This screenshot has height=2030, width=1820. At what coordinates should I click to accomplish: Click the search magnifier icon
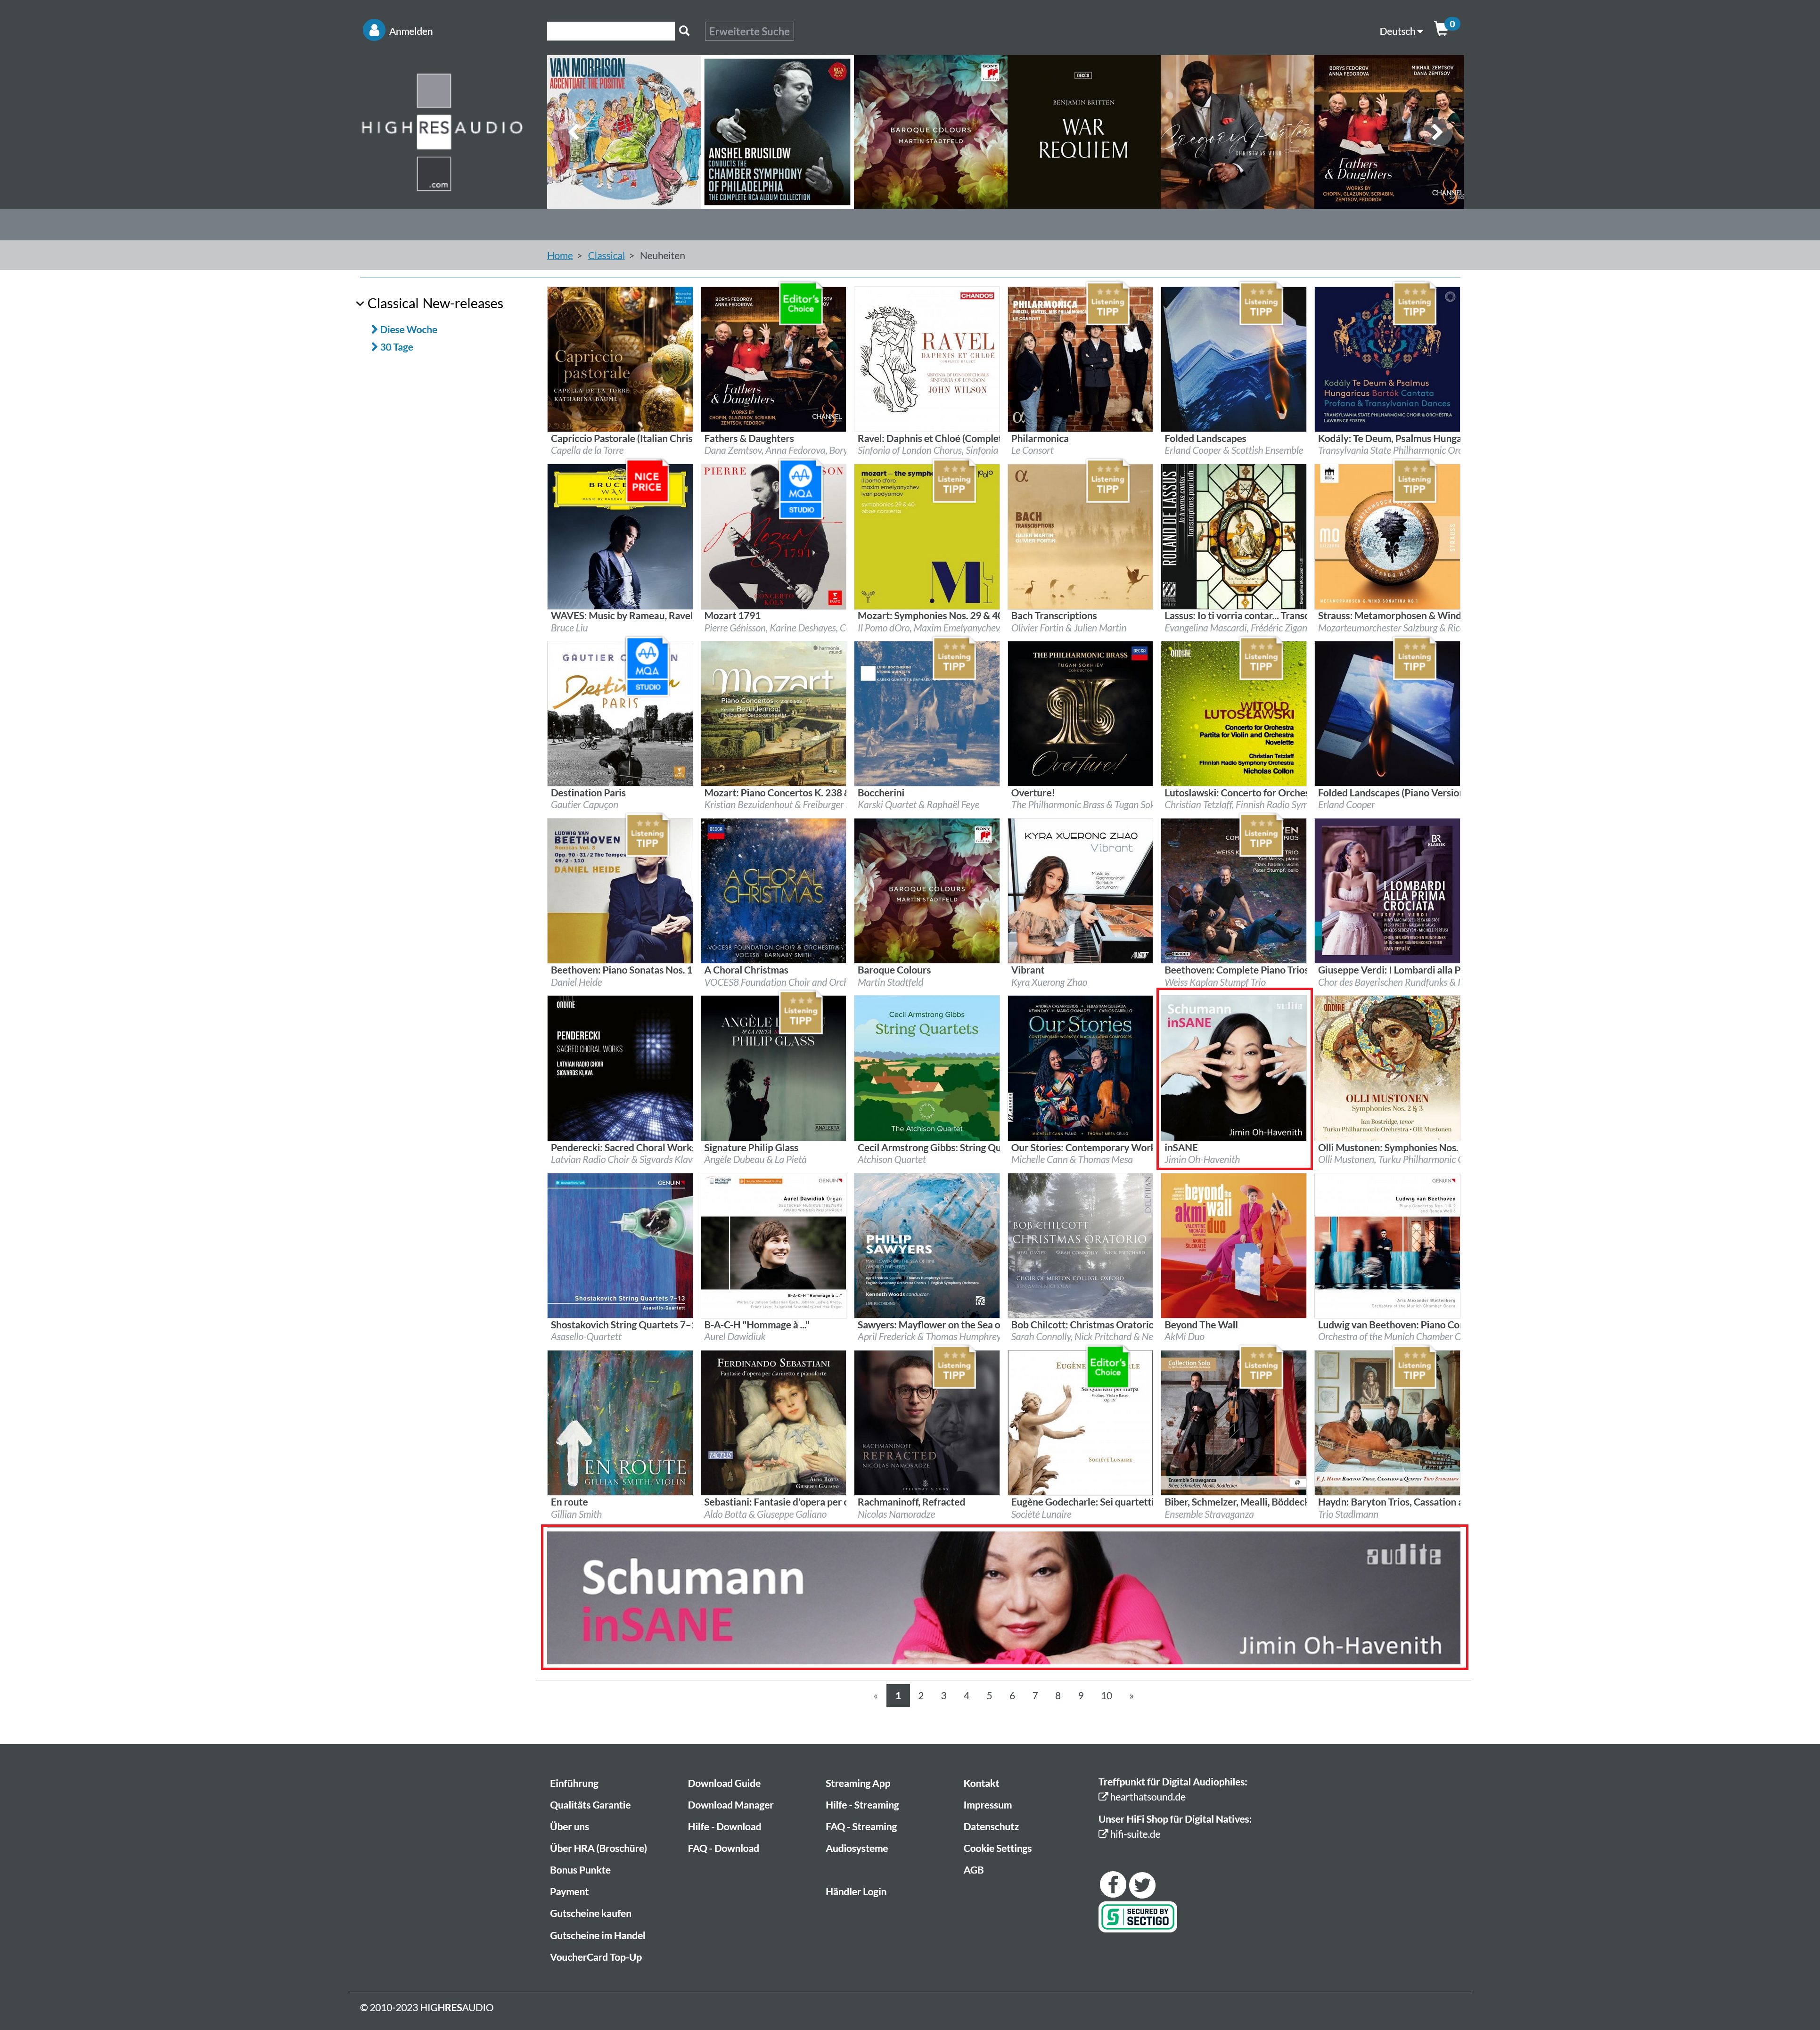(x=684, y=31)
